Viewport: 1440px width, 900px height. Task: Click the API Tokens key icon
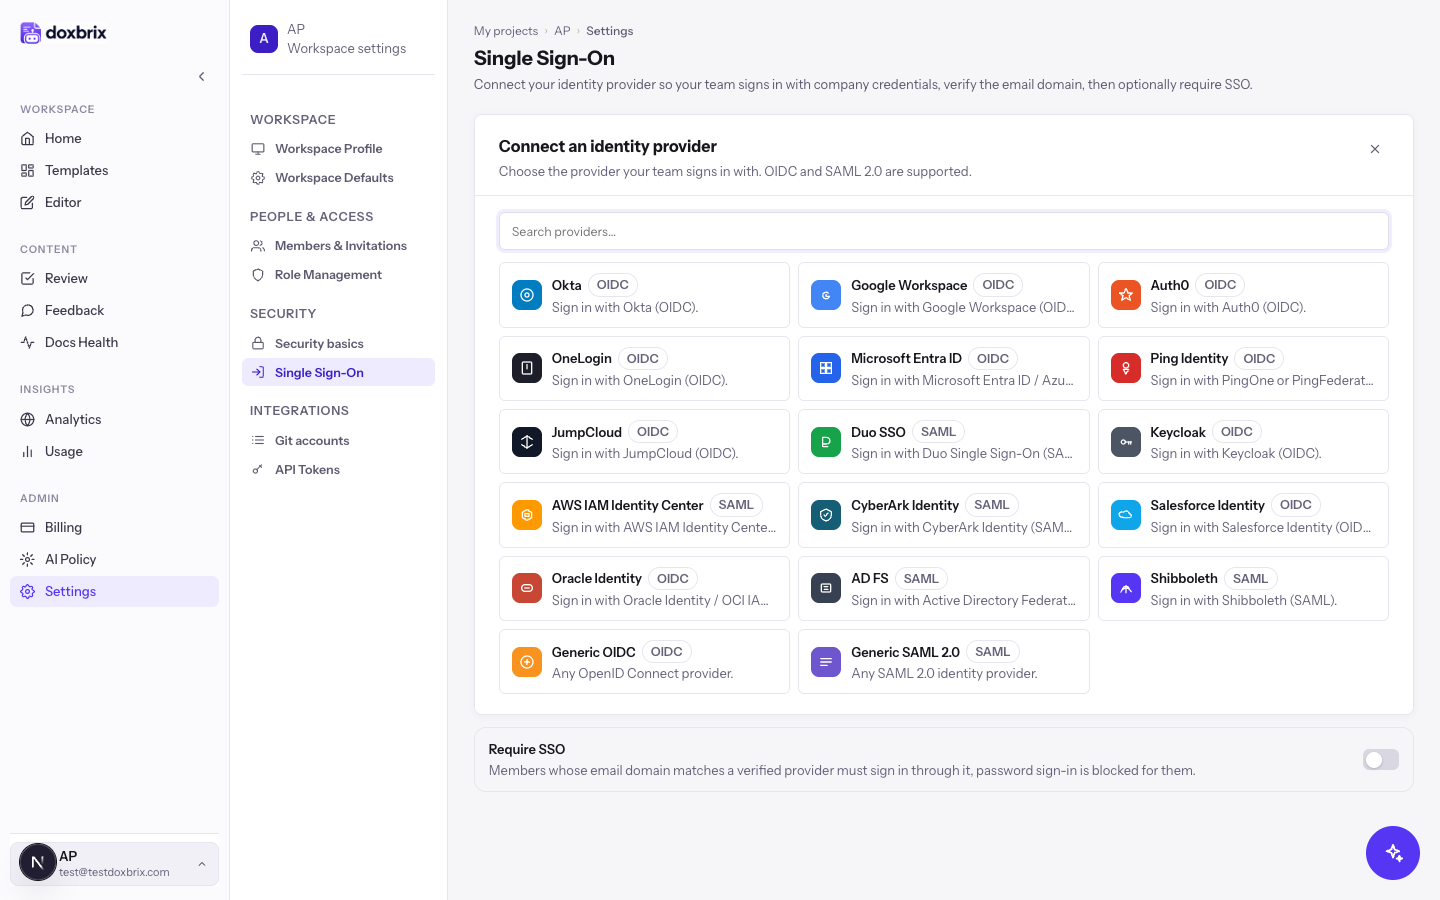point(258,469)
